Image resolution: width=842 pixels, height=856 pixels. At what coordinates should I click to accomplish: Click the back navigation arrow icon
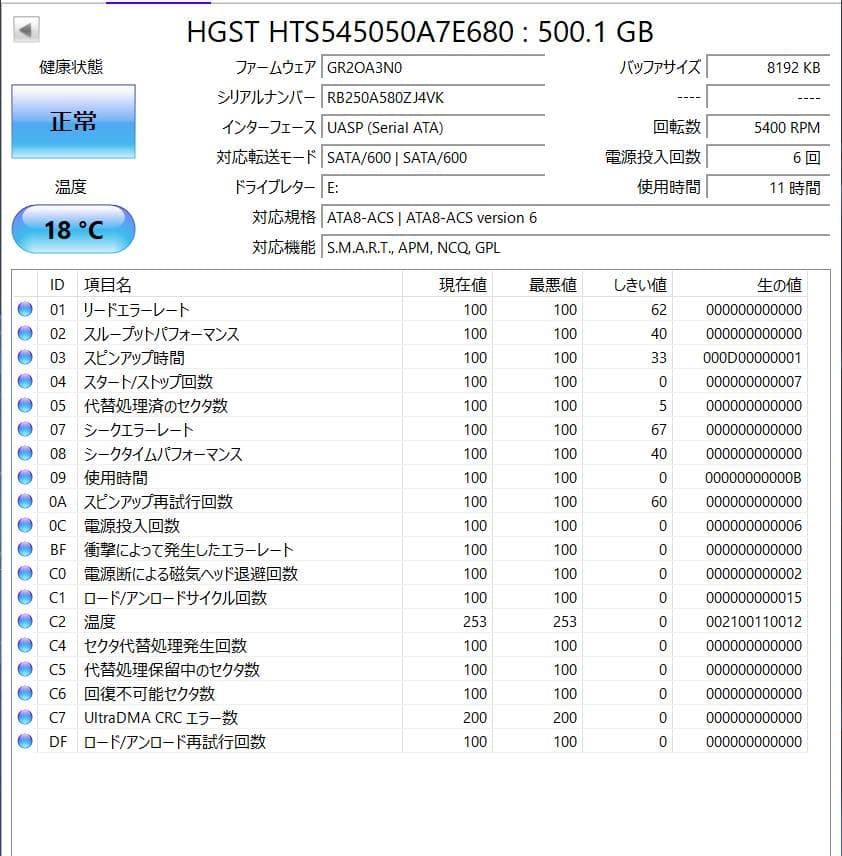coord(24,31)
